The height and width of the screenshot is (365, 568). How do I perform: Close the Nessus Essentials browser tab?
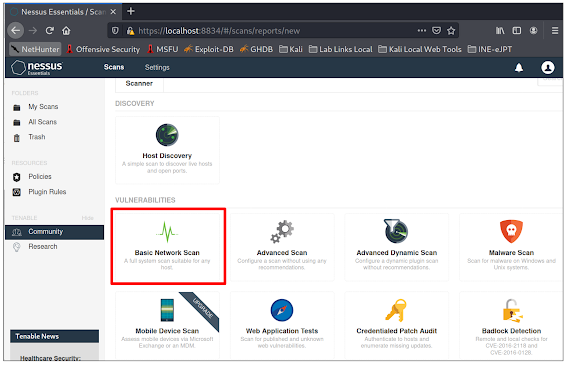(113, 12)
